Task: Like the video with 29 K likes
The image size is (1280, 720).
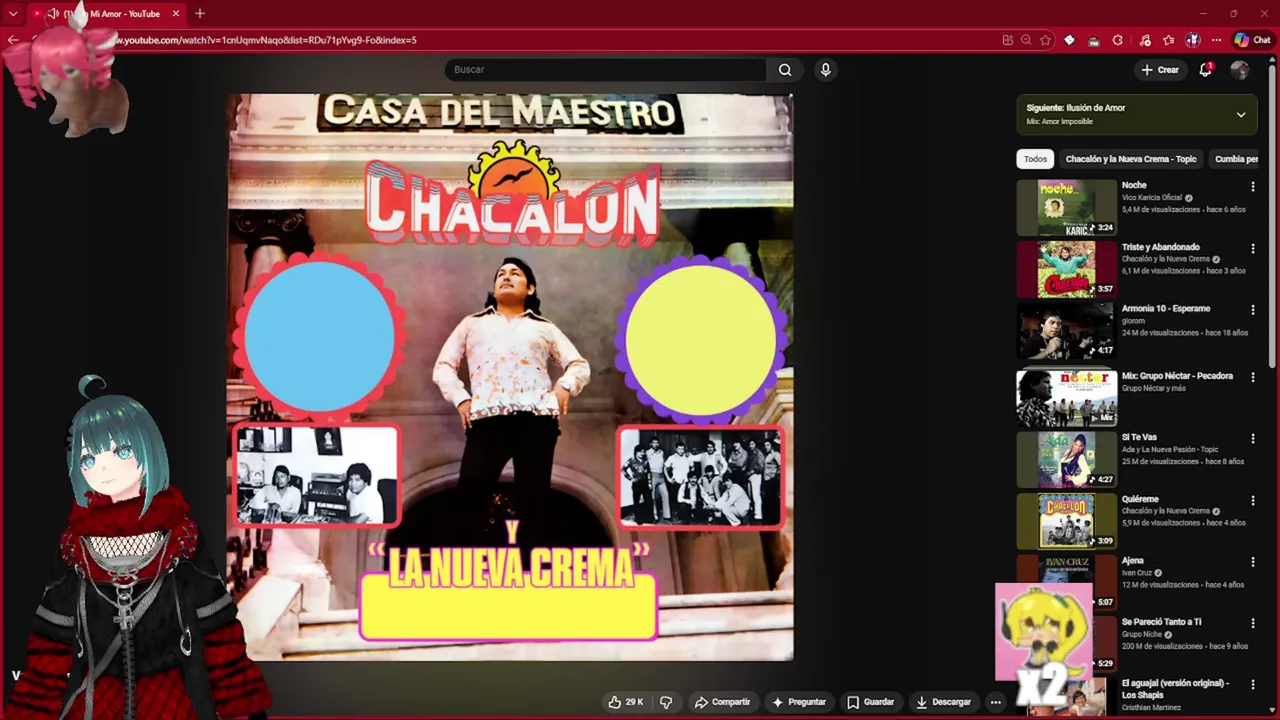Action: coord(625,702)
